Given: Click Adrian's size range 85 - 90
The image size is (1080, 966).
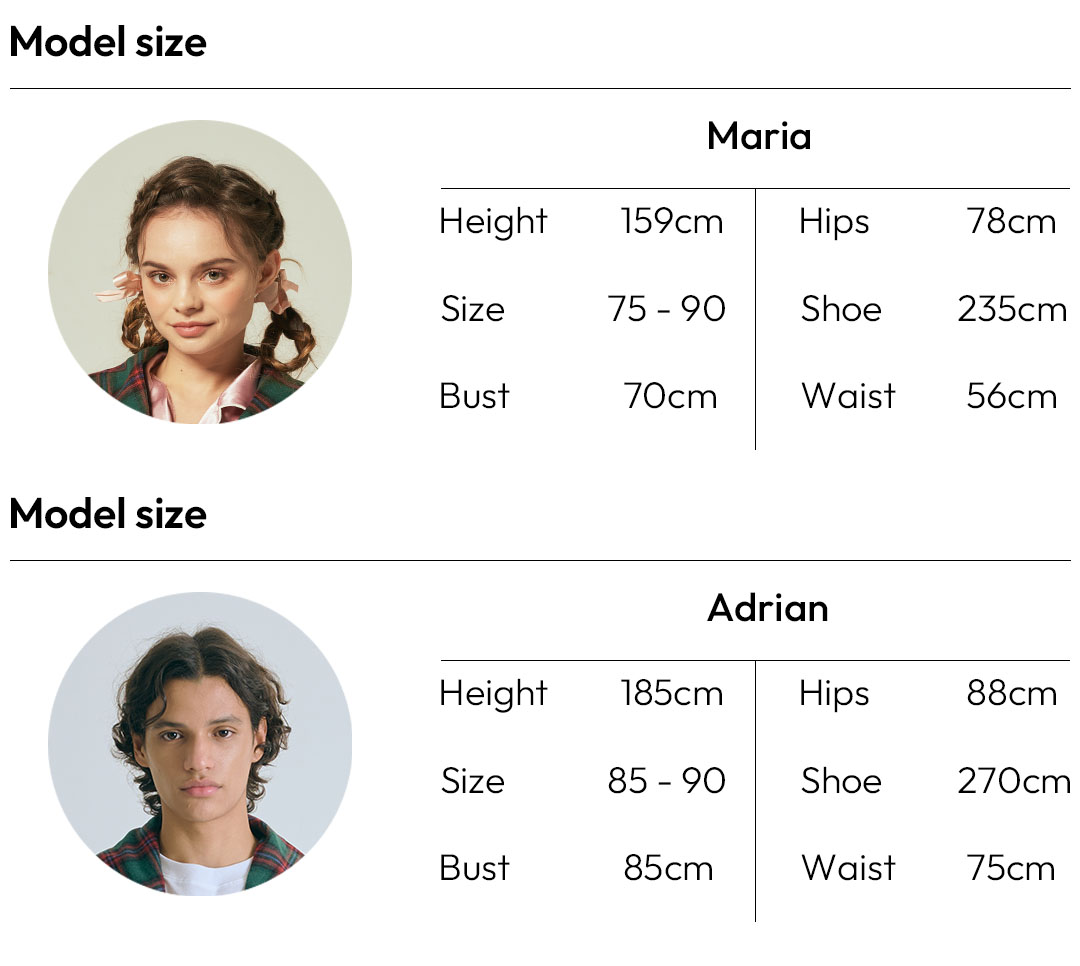Looking at the screenshot, I should point(666,781).
